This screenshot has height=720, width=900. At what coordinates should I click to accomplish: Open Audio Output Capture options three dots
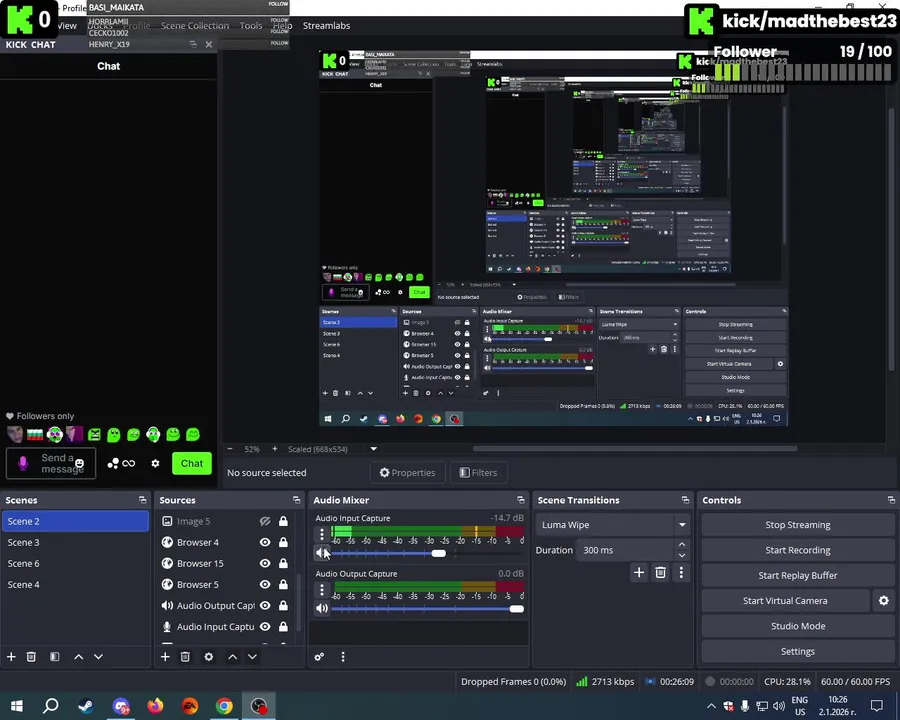click(322, 590)
